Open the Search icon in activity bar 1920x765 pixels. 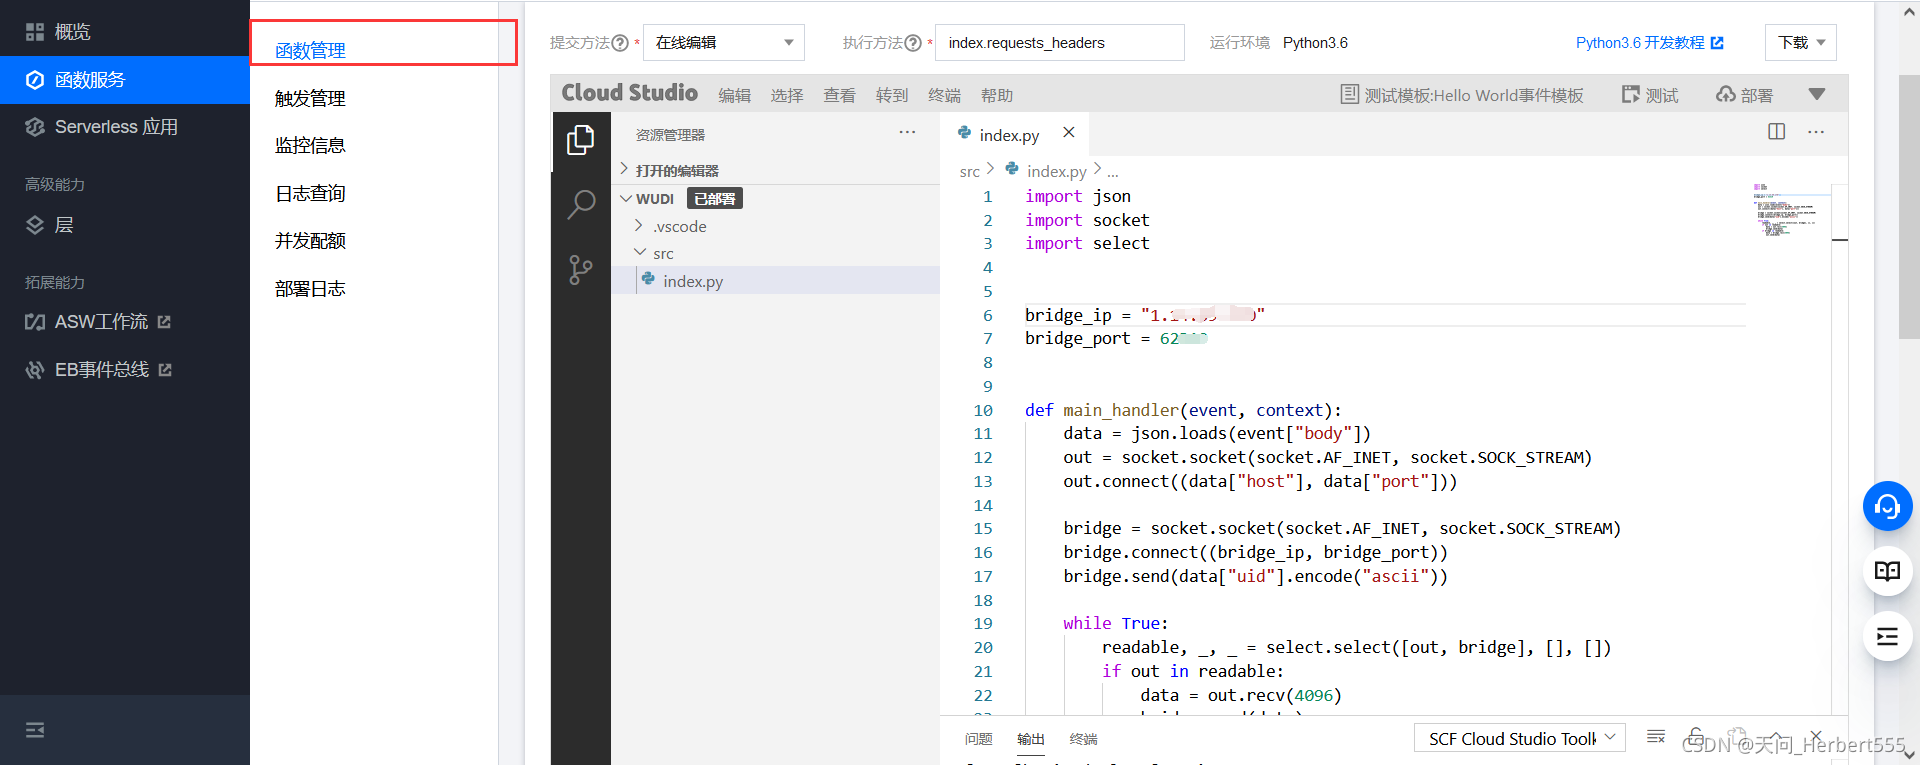point(581,205)
